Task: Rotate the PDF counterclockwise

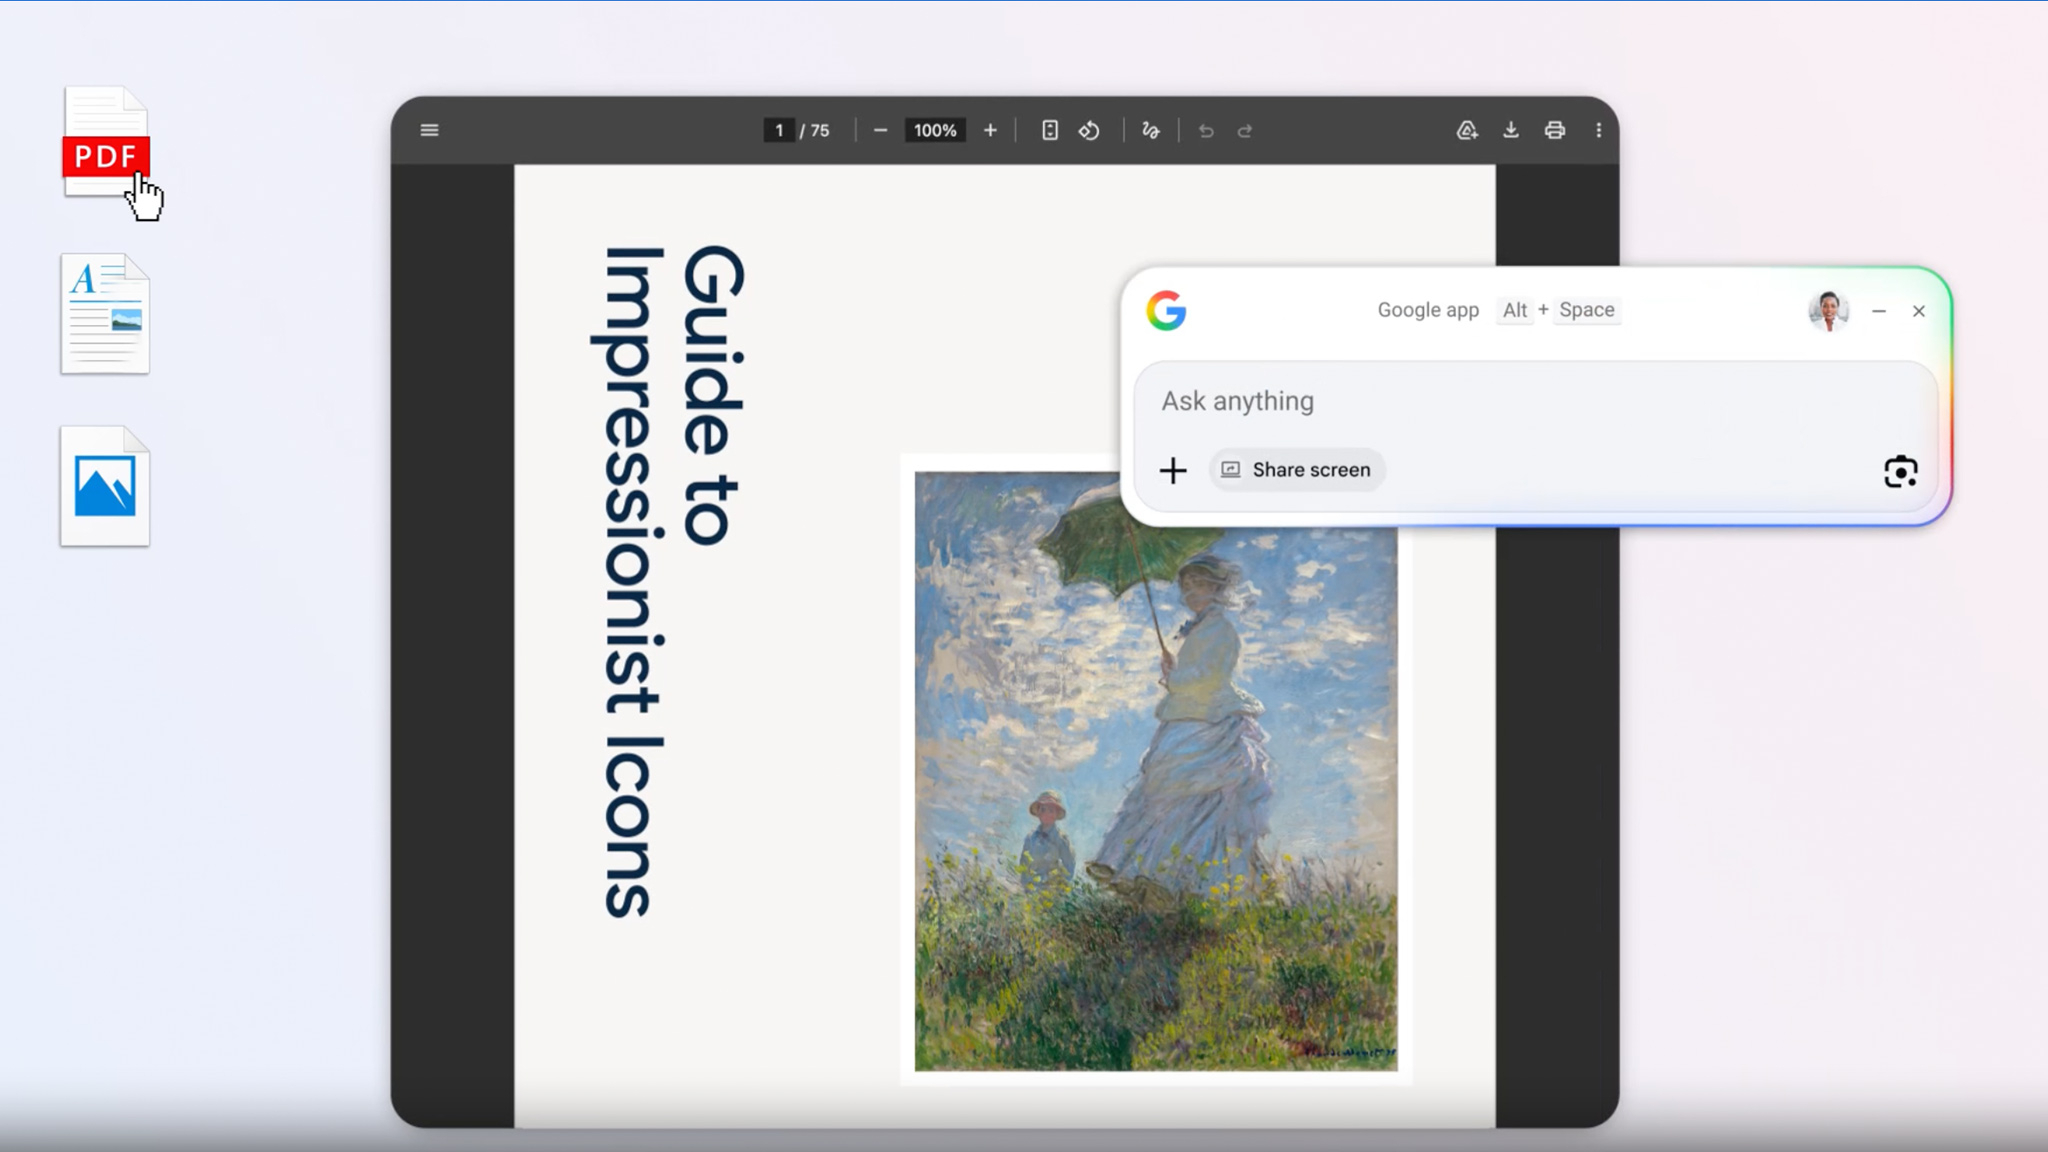Action: tap(1089, 130)
